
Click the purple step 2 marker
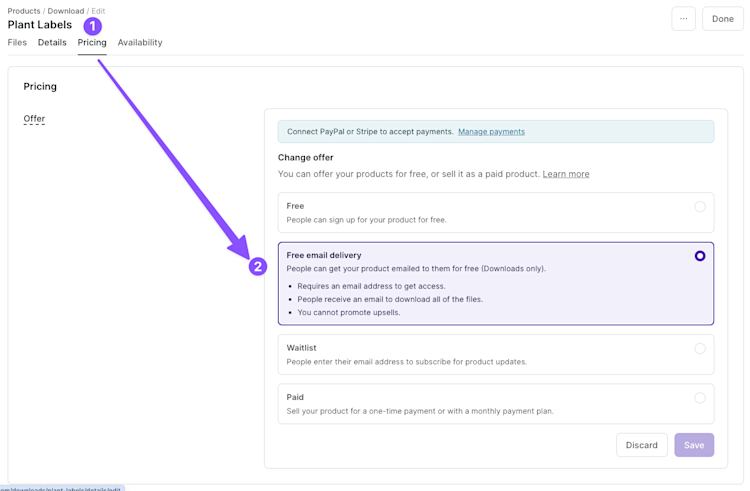[258, 267]
